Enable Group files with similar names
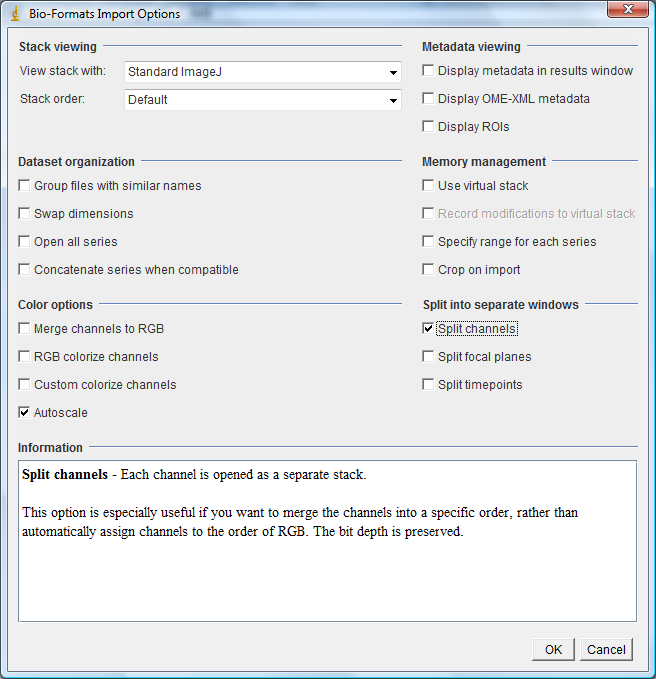Screen dimensions: 656x679 (25, 186)
